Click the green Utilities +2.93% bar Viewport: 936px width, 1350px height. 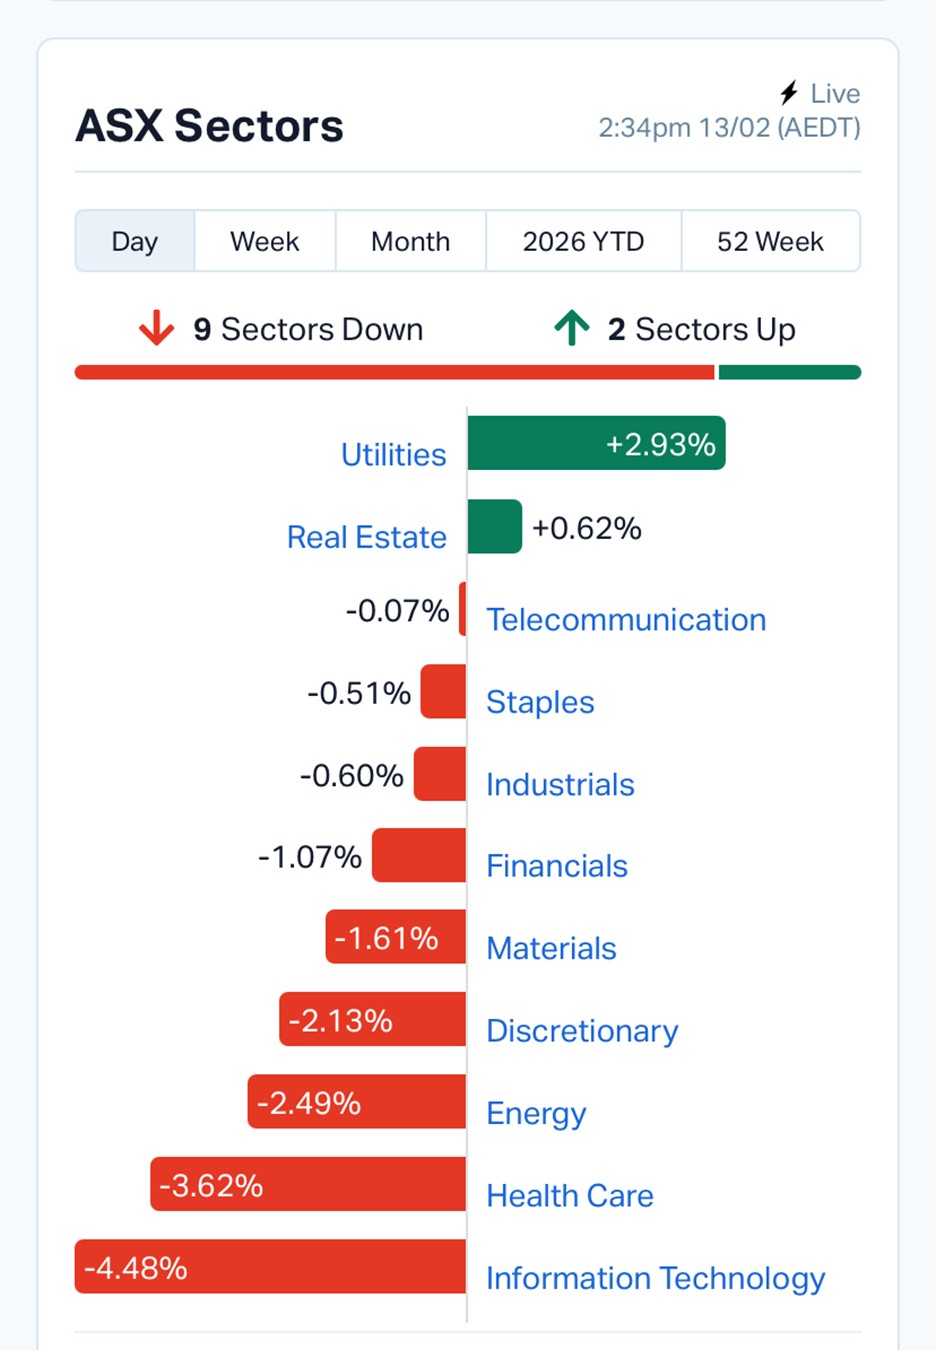click(596, 443)
